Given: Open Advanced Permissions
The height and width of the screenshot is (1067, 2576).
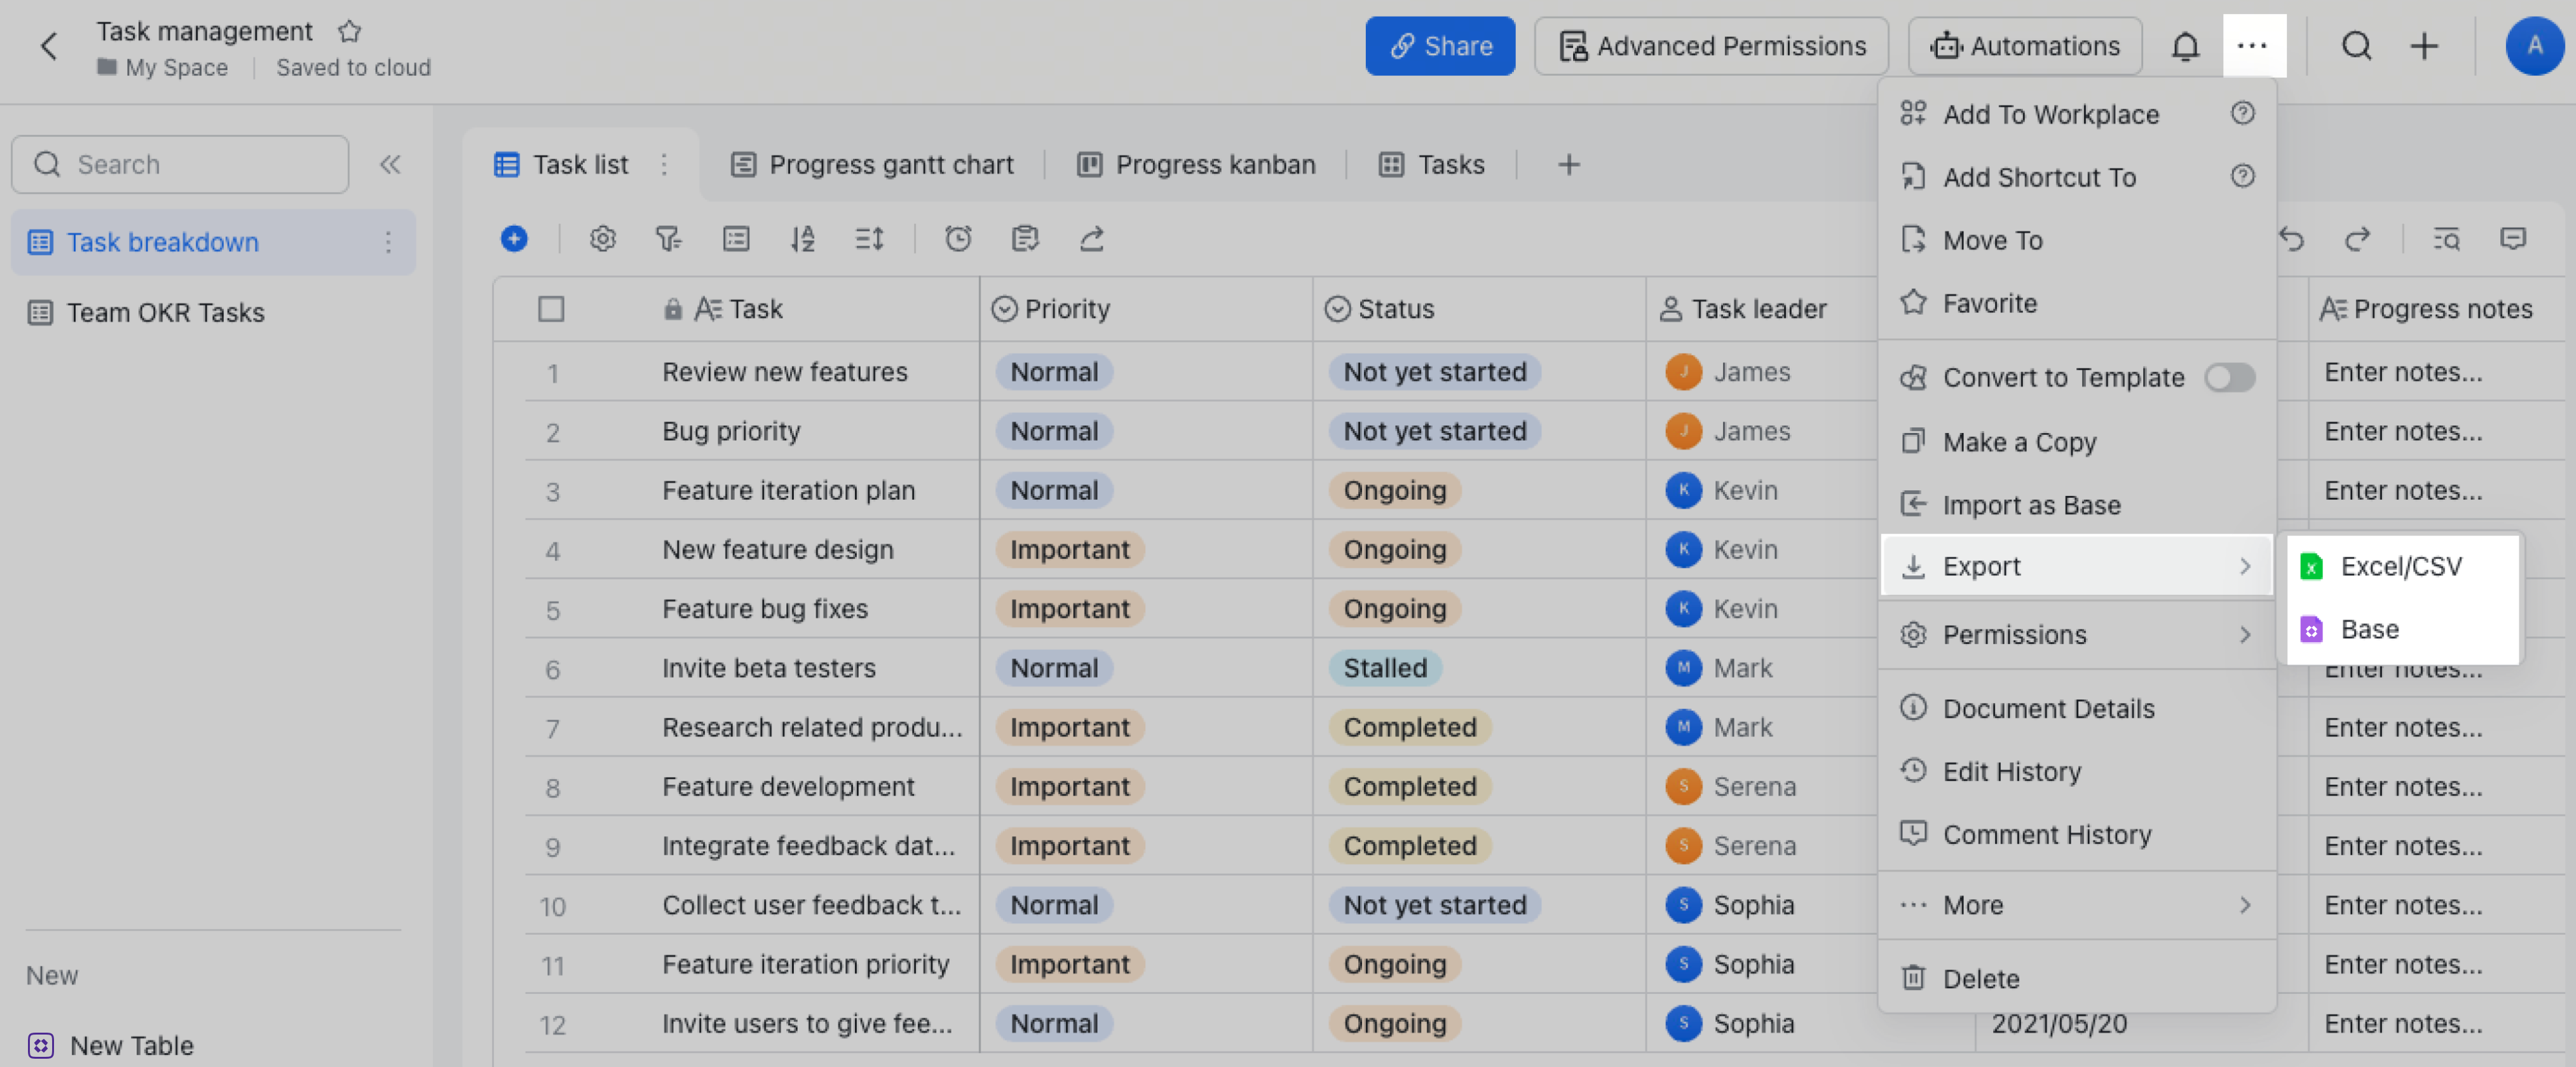Looking at the screenshot, I should pyautogui.click(x=1711, y=46).
